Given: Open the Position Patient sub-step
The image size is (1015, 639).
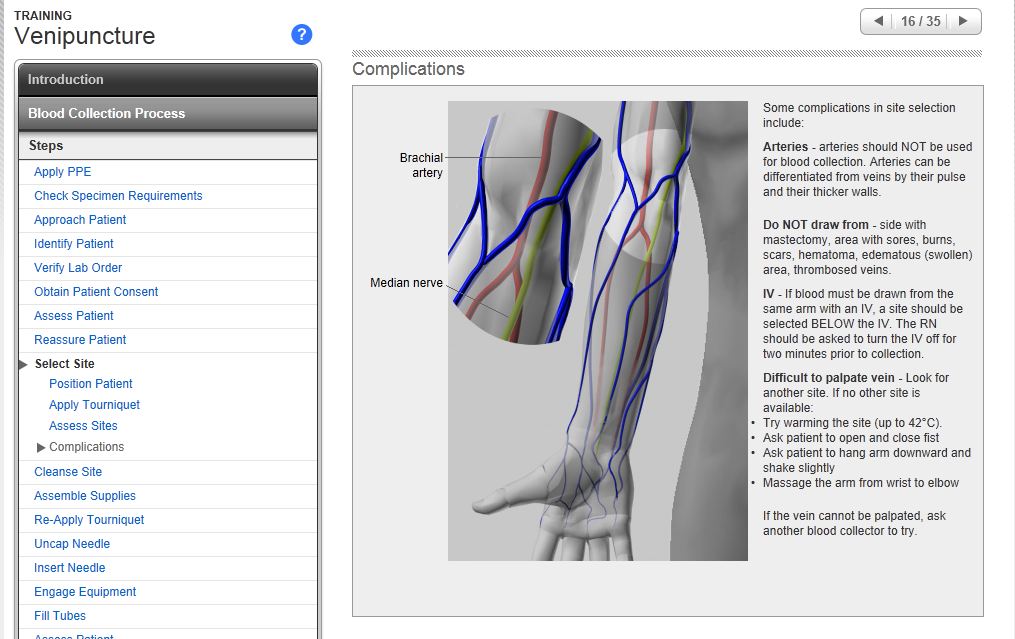Looking at the screenshot, I should tap(90, 384).
